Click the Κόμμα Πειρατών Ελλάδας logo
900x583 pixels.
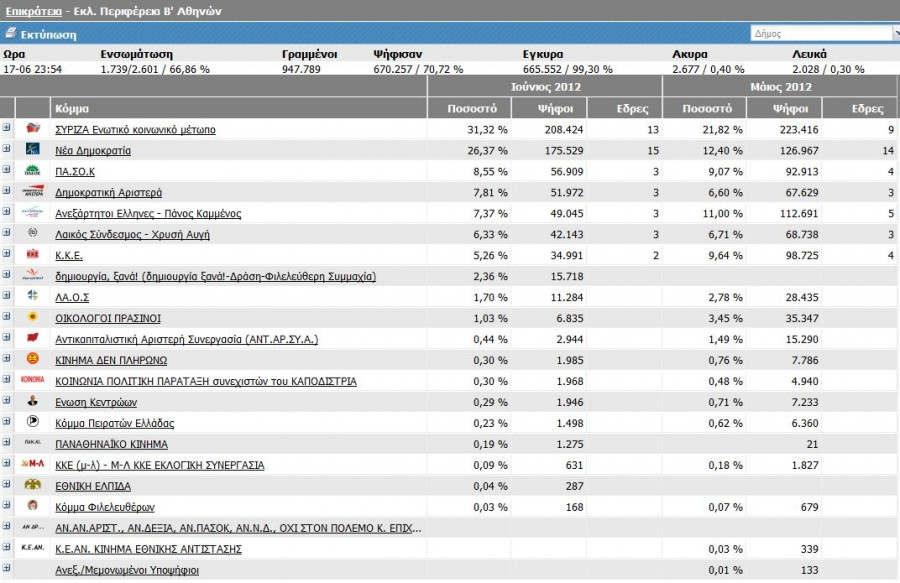[x=33, y=423]
